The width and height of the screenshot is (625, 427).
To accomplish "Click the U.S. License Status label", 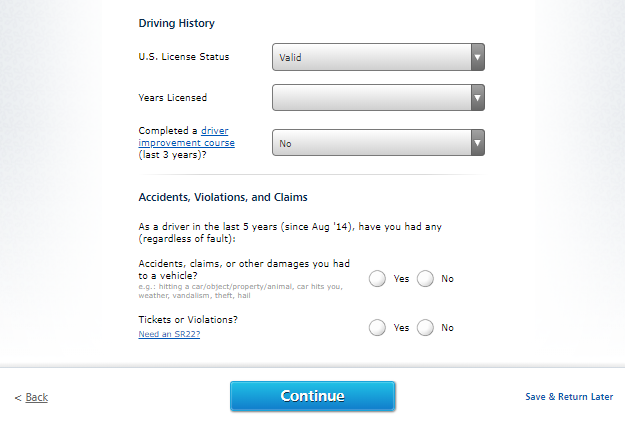I will coord(183,56).
